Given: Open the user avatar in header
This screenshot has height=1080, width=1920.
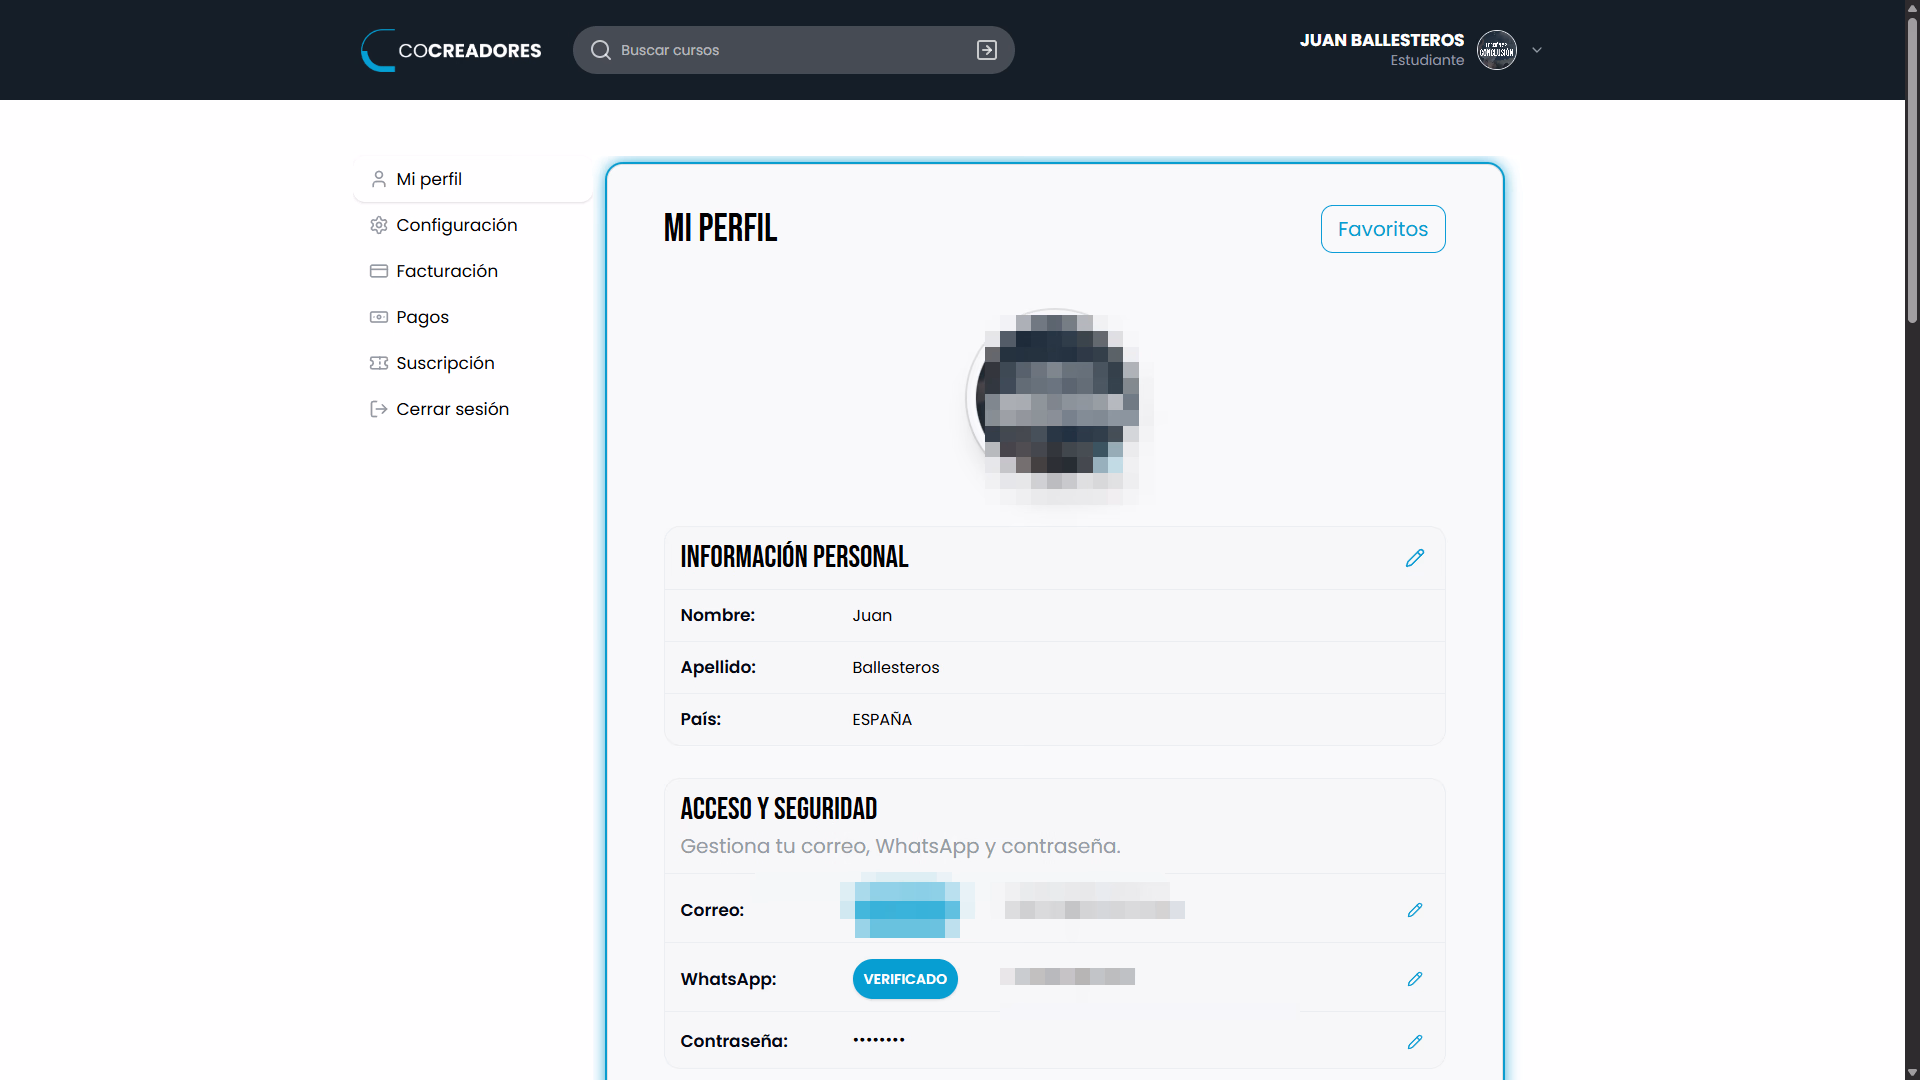Looking at the screenshot, I should [1497, 50].
